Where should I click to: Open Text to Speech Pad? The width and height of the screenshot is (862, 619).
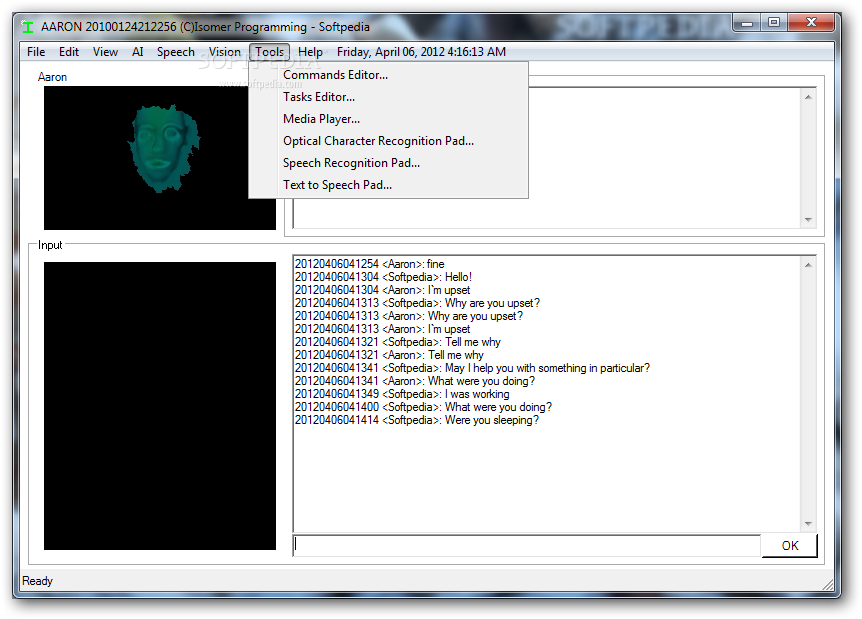pos(389,185)
